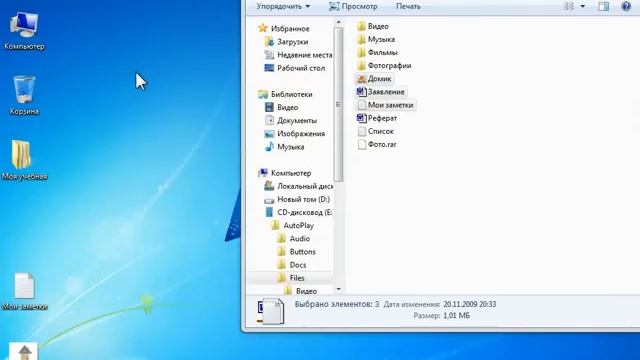Click the Домик image file icon
This screenshot has height=360, width=640.
(x=361, y=78)
